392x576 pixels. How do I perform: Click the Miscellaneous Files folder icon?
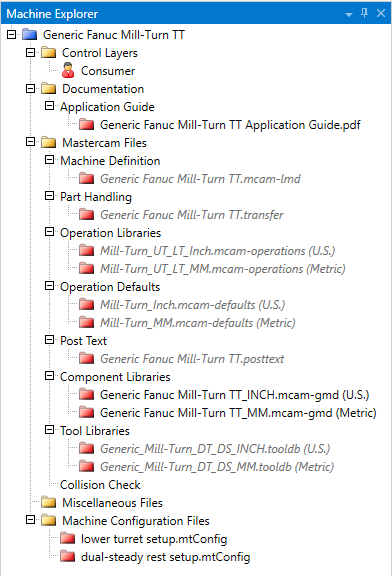point(48,503)
